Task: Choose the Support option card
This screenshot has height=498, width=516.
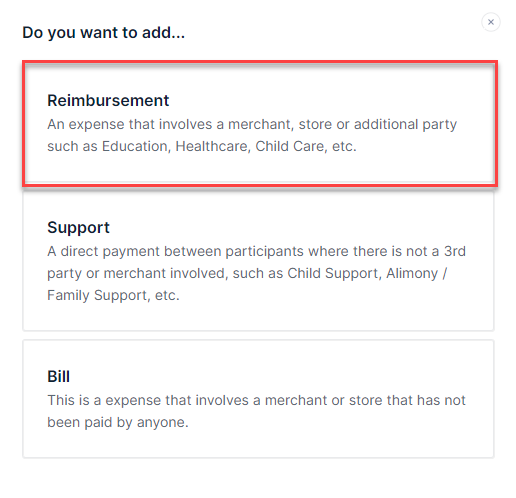Action: 258,261
